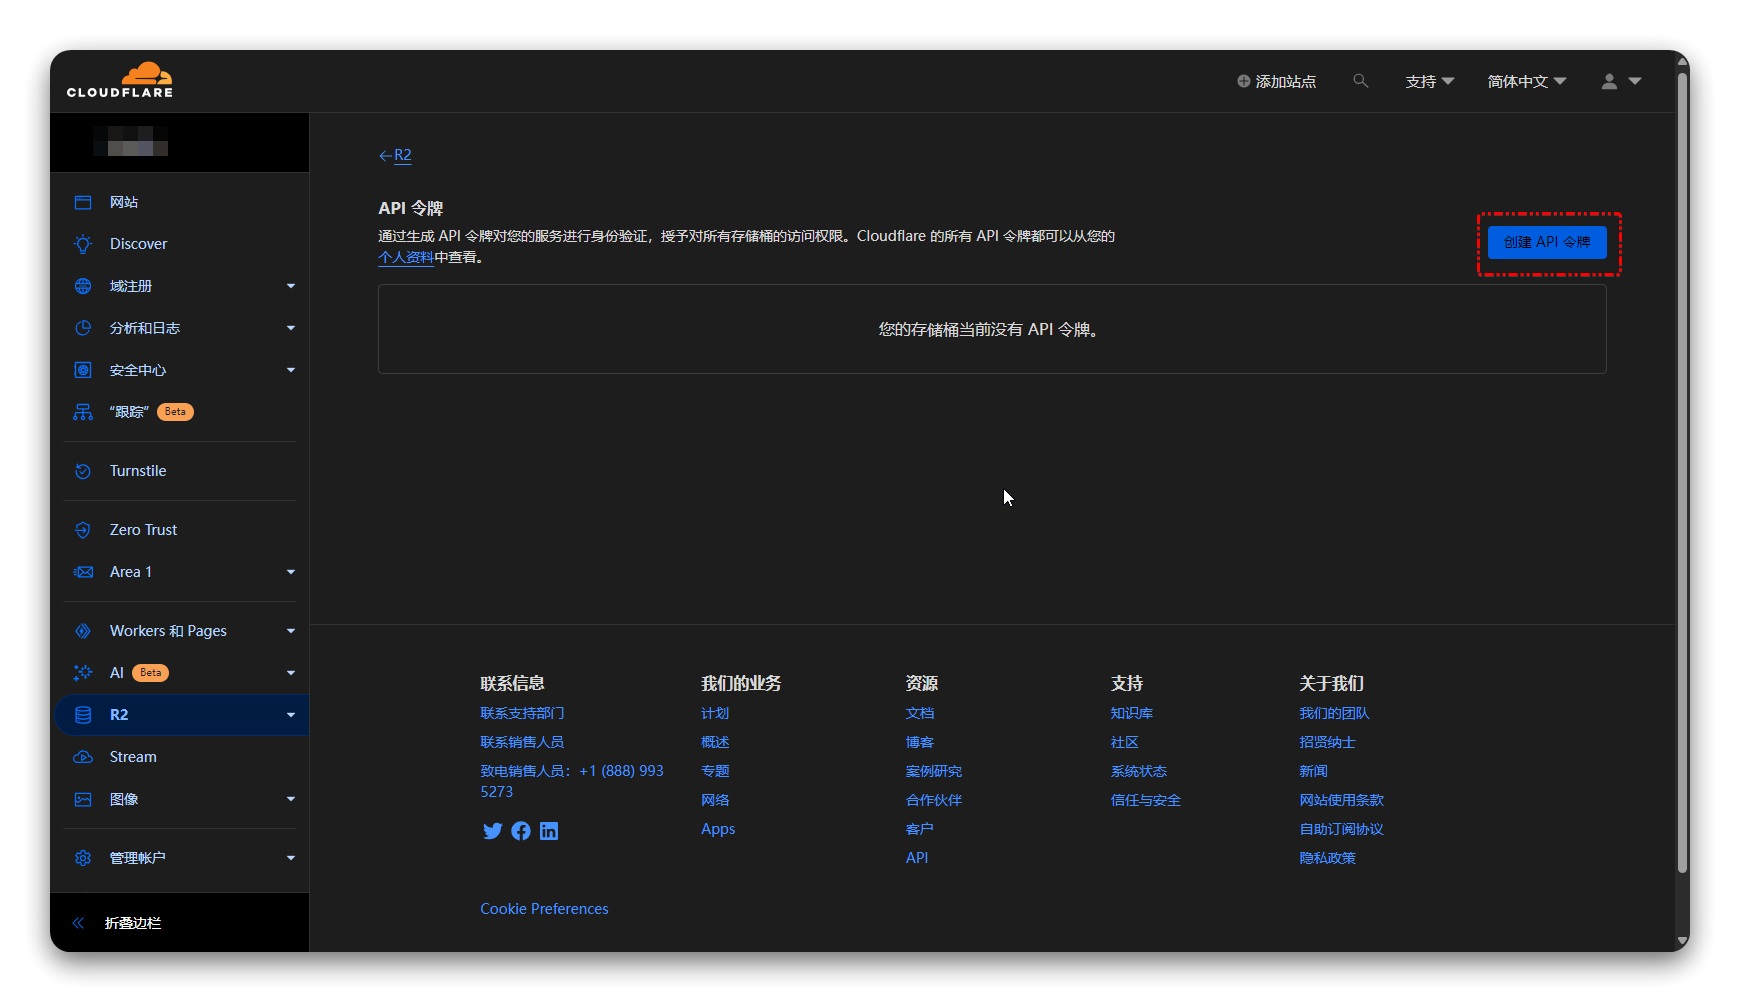
Task: Open the 个人资料 link
Action: pyautogui.click(x=406, y=258)
